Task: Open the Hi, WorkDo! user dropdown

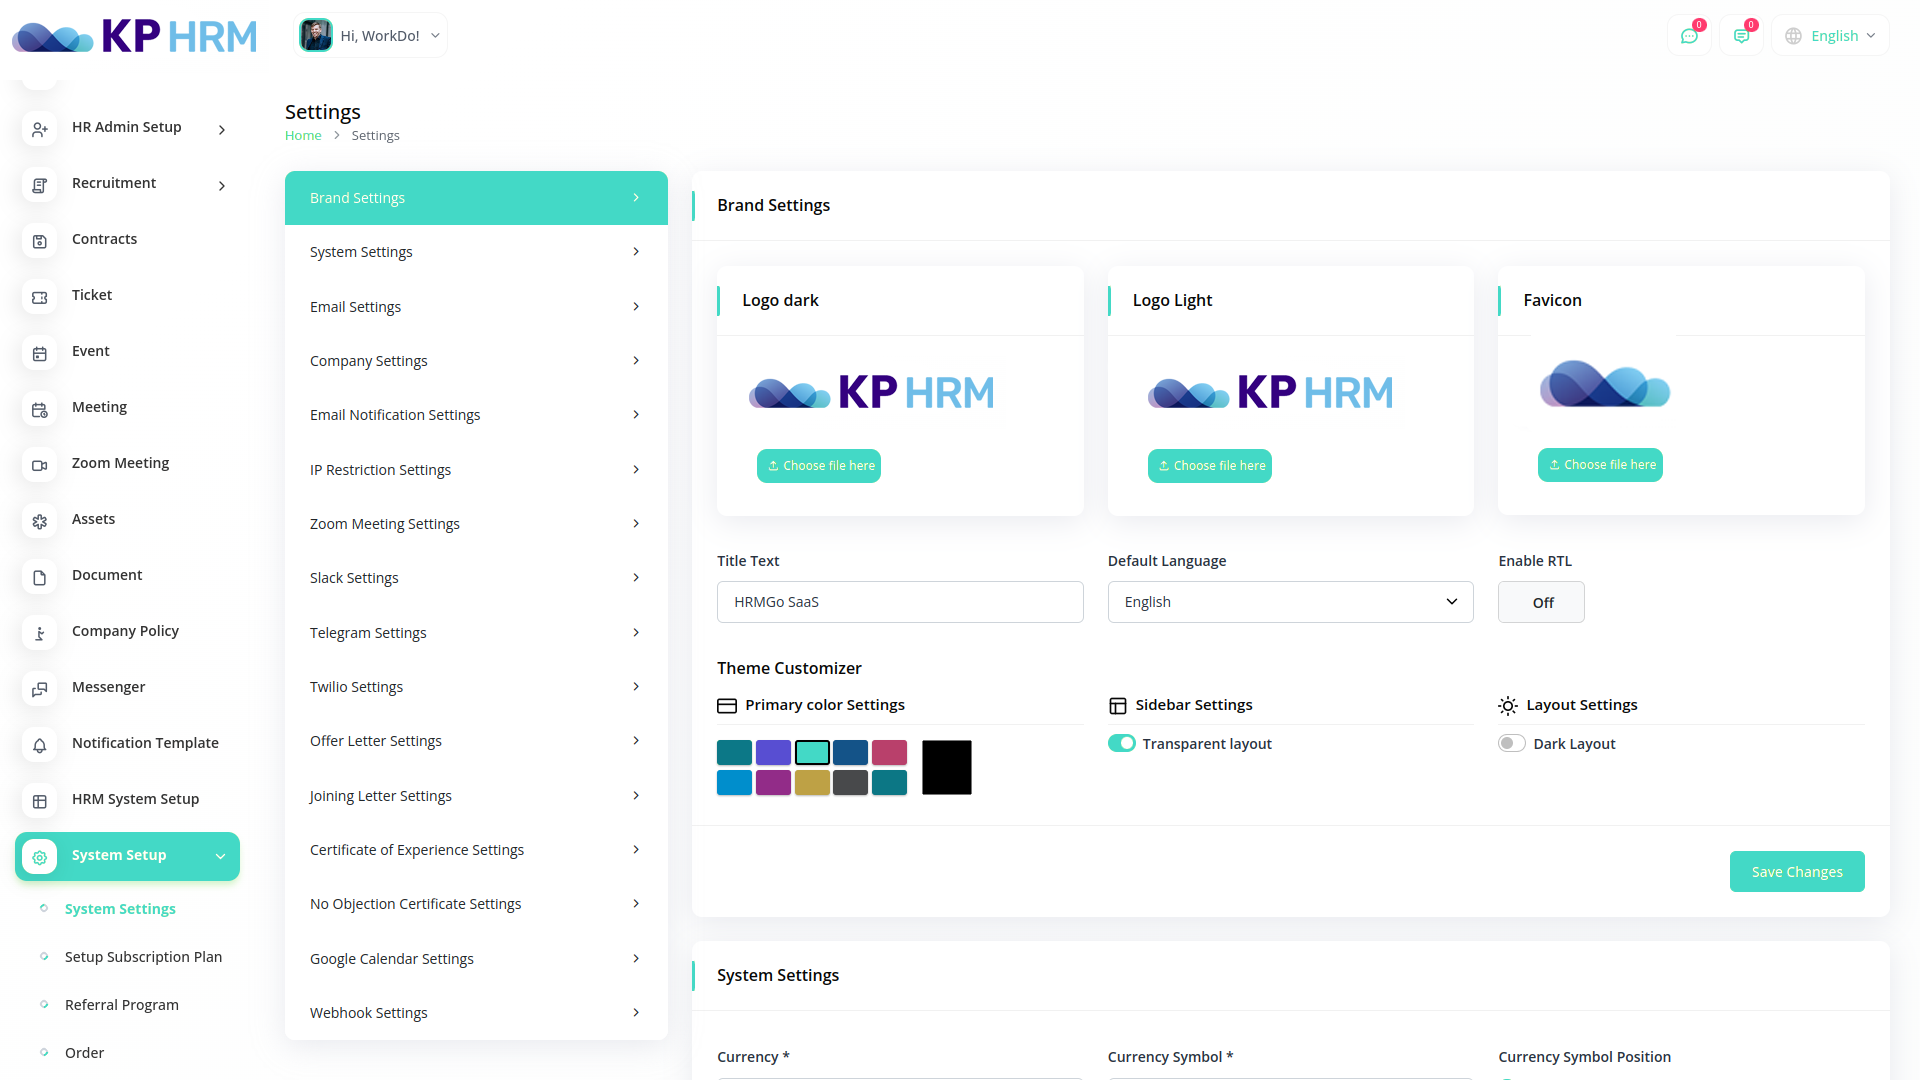Action: [x=372, y=35]
